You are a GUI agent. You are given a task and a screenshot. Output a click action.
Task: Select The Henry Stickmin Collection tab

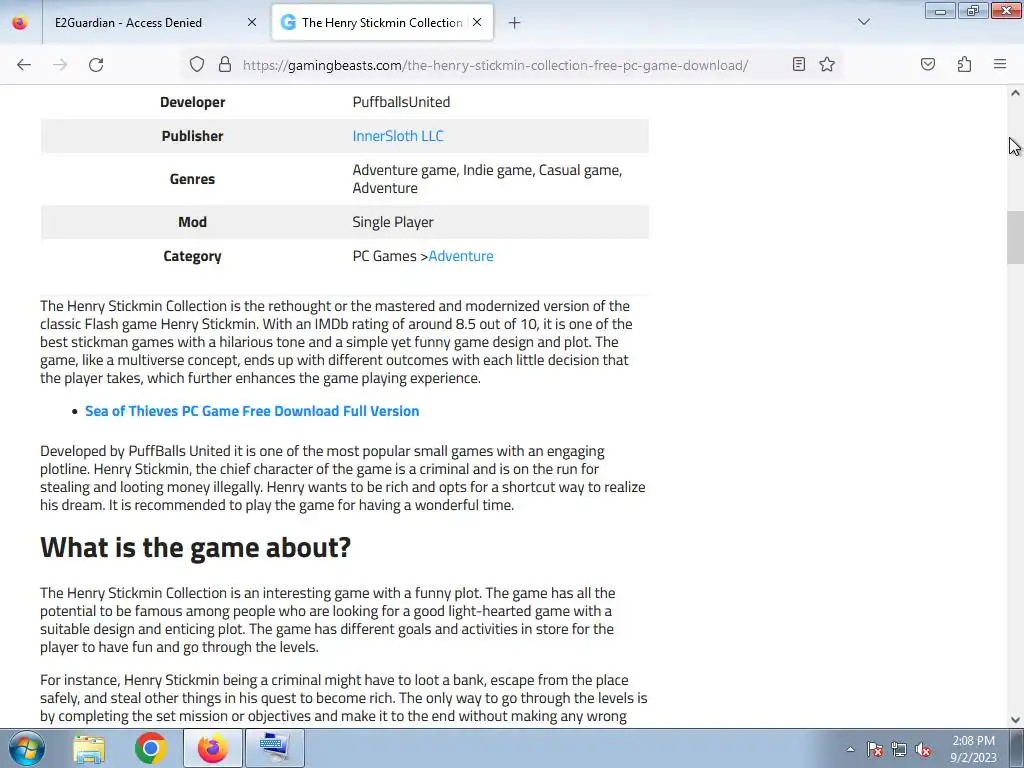pyautogui.click(x=382, y=22)
